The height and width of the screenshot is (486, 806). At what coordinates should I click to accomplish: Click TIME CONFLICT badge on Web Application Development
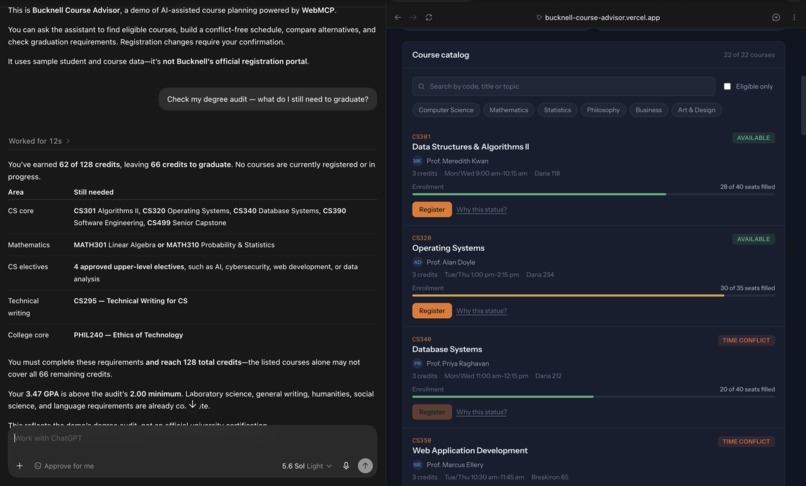pos(746,442)
